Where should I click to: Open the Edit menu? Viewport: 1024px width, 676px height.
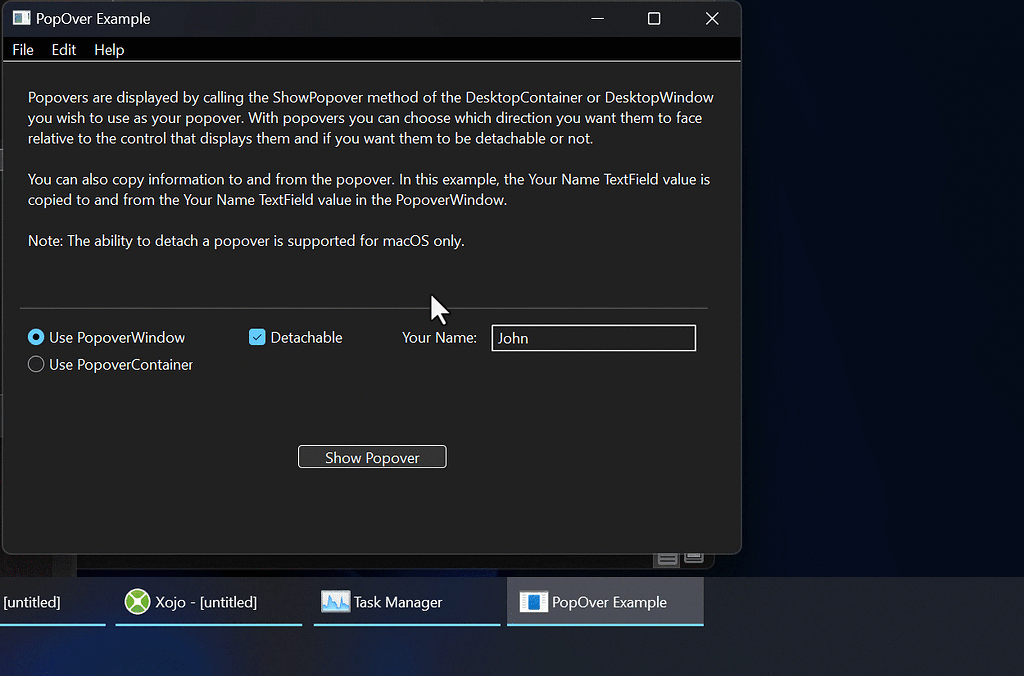click(x=63, y=49)
